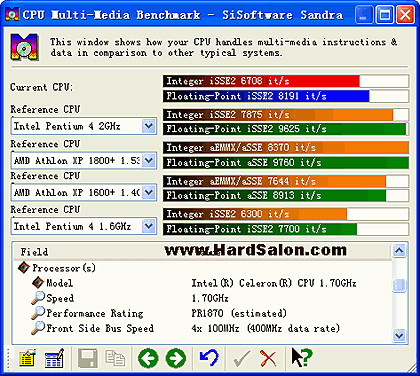The image size is (420, 376).
Task: Click the red X cancel icon
Action: tap(268, 358)
